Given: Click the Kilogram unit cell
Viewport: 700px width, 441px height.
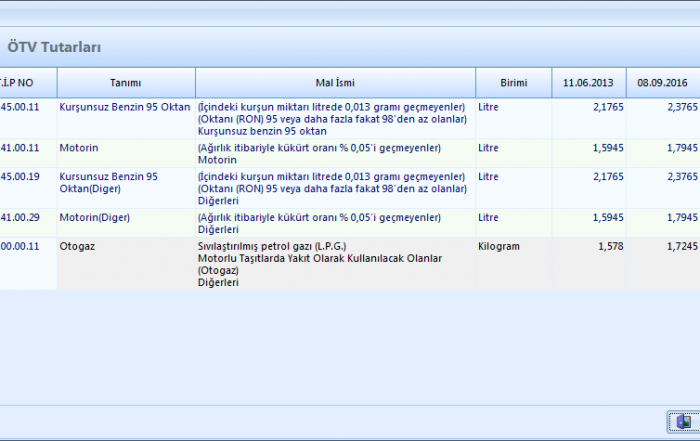Looking at the screenshot, I should click(x=500, y=245).
